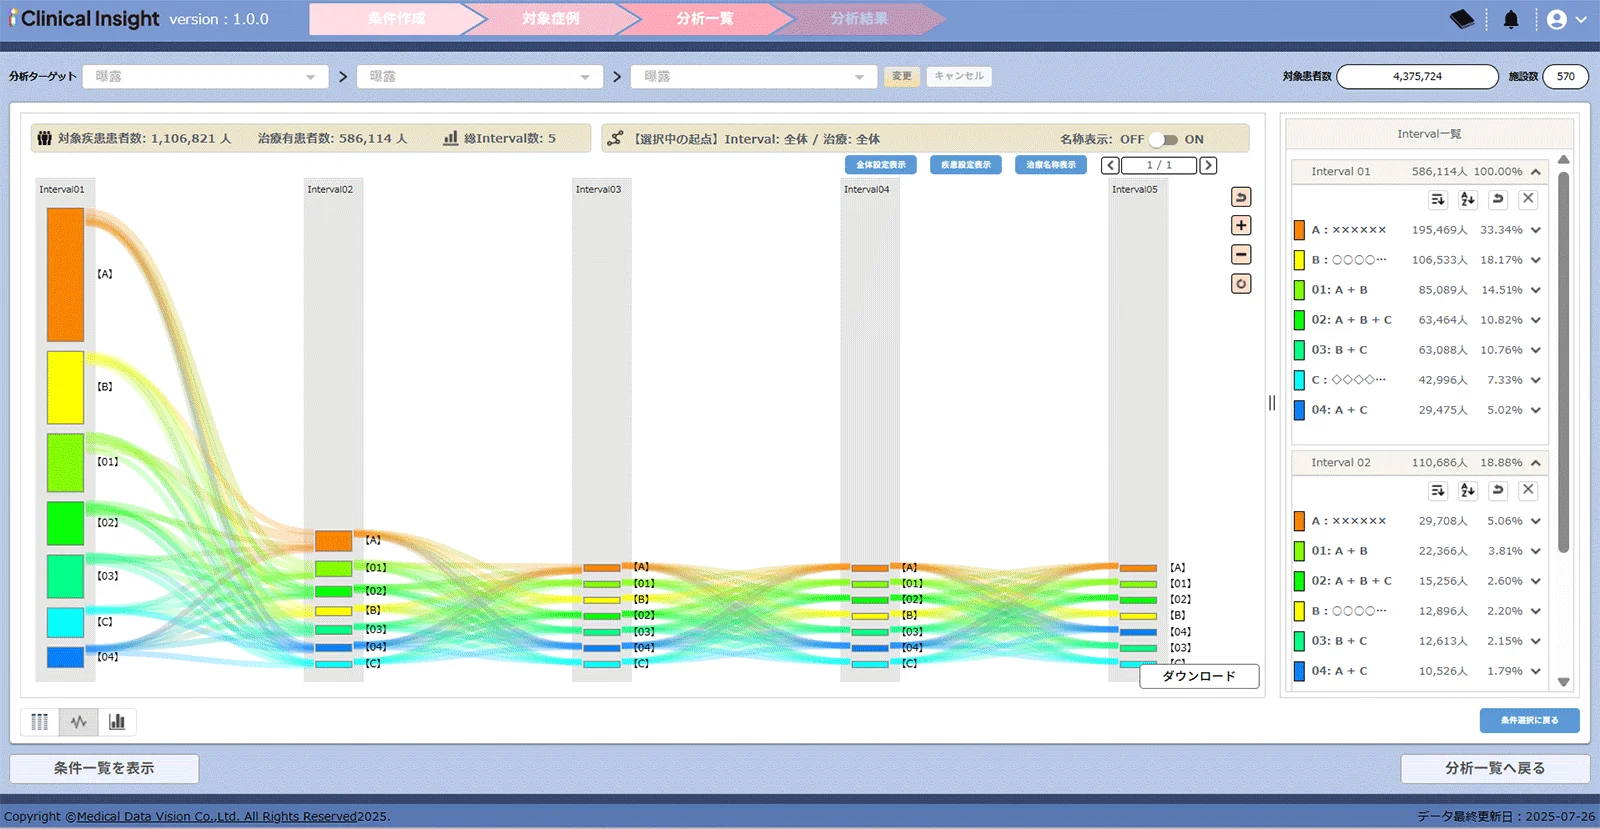Image resolution: width=1600 pixels, height=829 pixels.
Task: Go to the 分析一覧 step tab
Action: coord(704,19)
